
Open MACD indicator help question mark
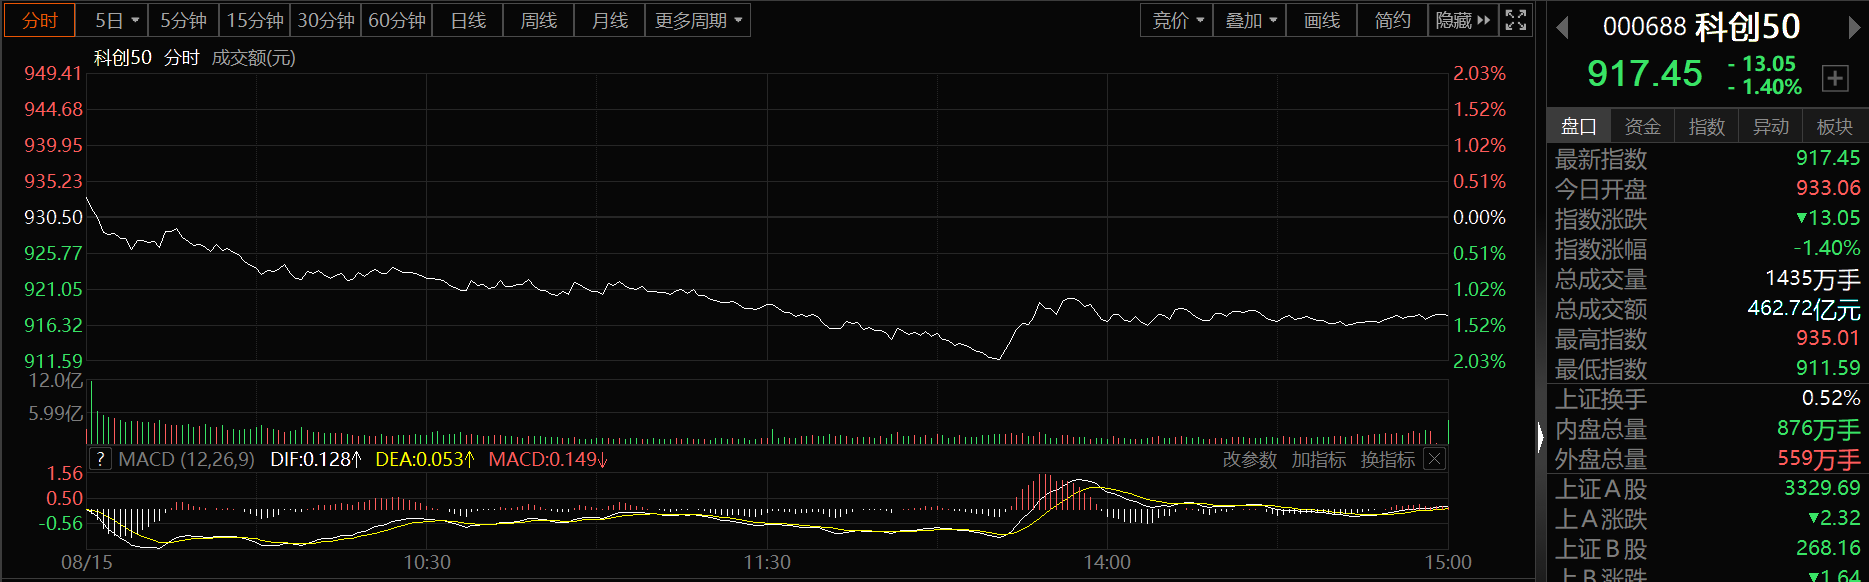(x=100, y=459)
